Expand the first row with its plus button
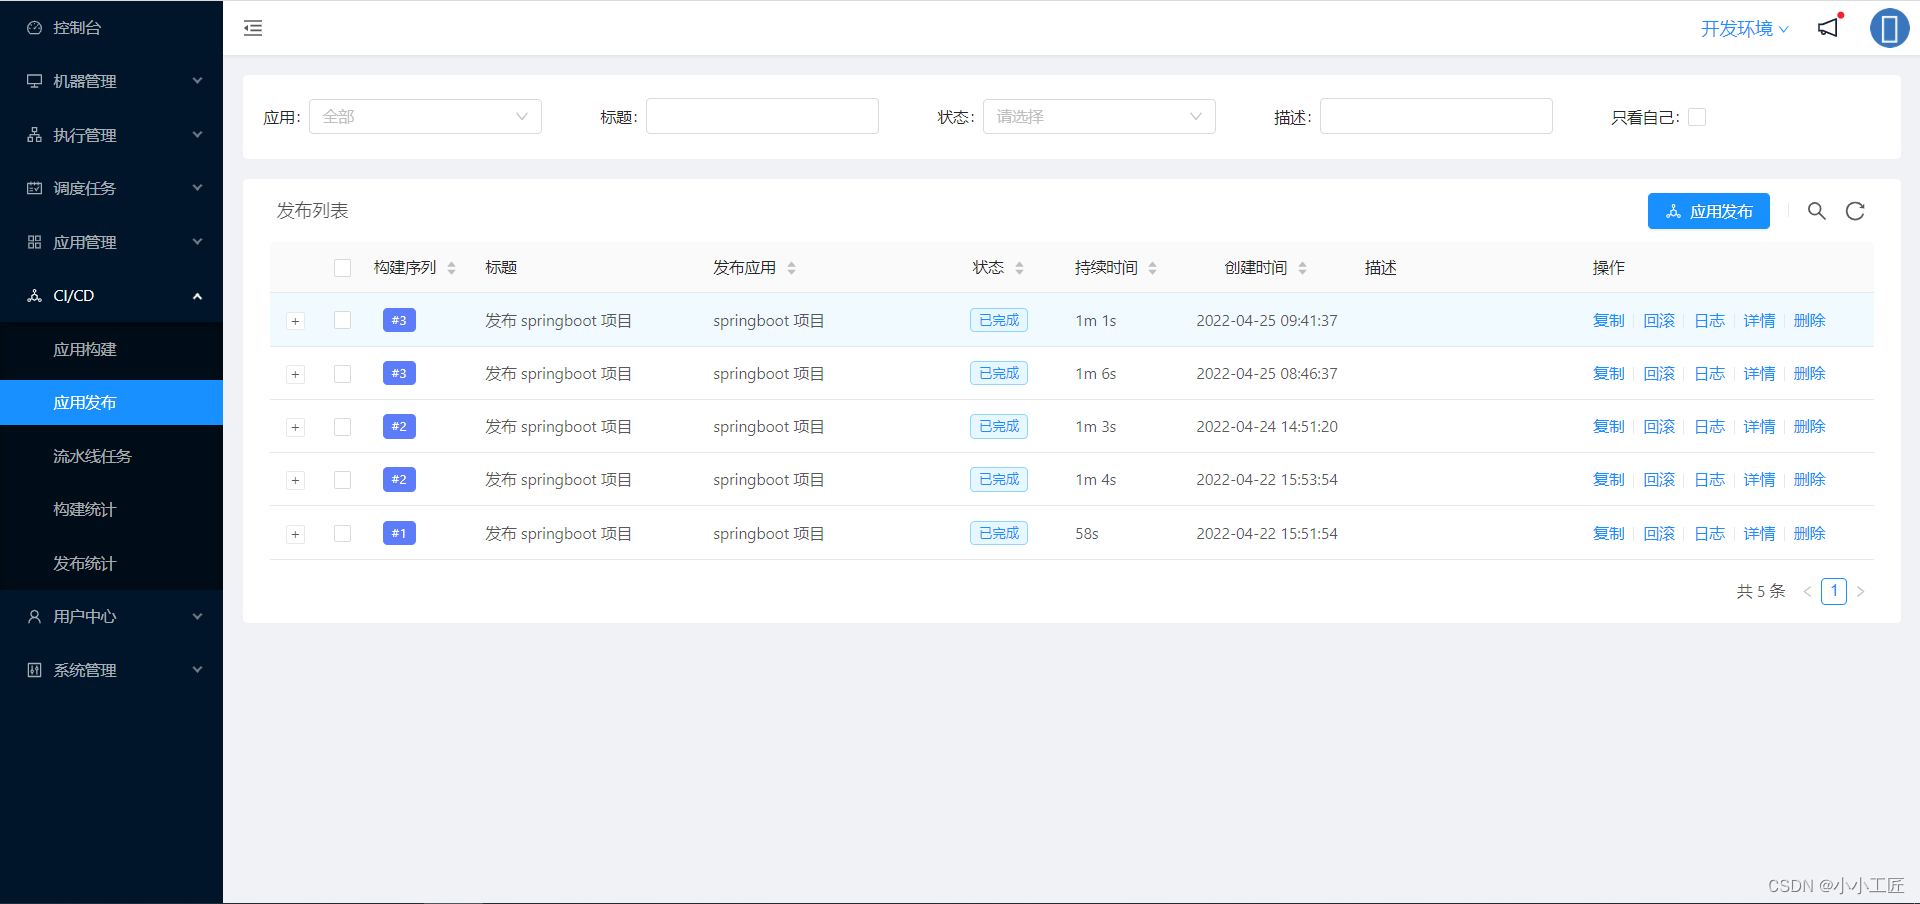This screenshot has width=1920, height=904. [295, 321]
